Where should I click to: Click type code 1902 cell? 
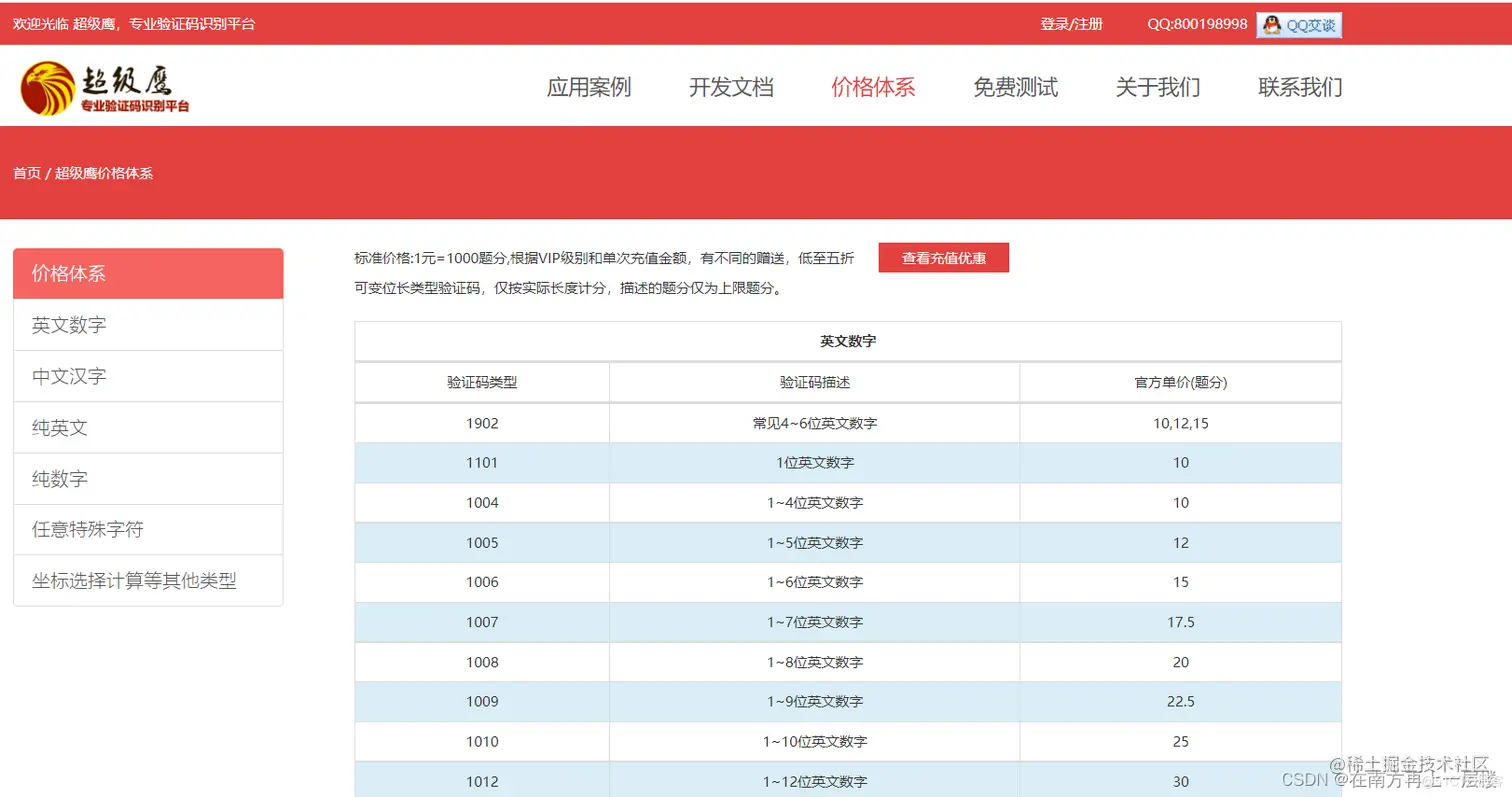click(x=482, y=423)
